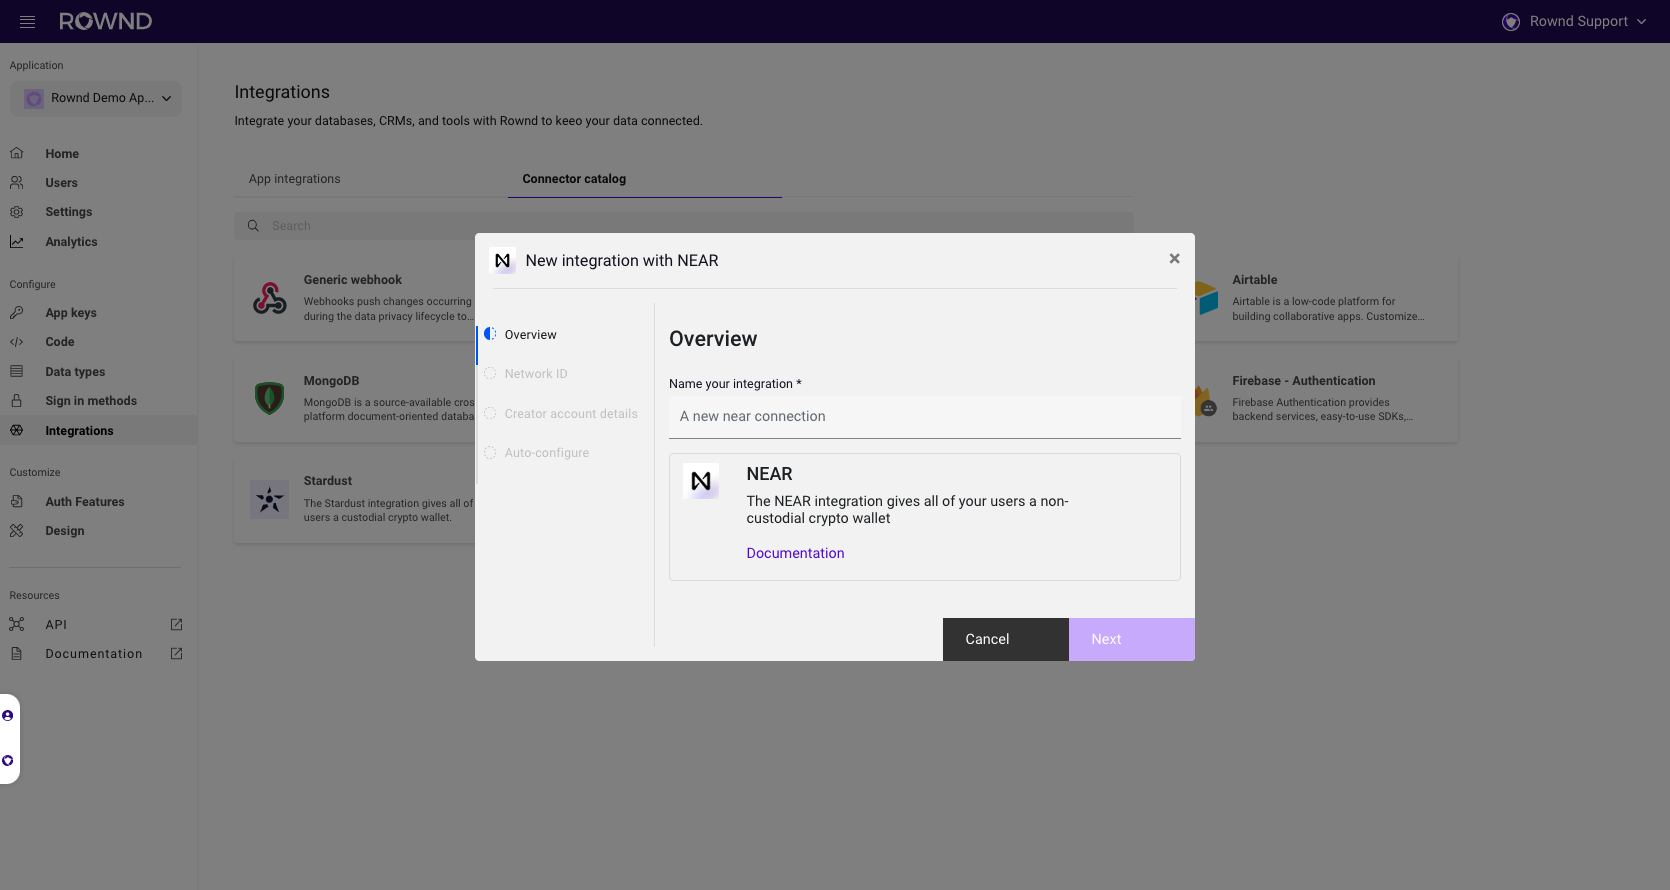The image size is (1670, 890).
Task: Open Sign in methods page
Action: 91,401
